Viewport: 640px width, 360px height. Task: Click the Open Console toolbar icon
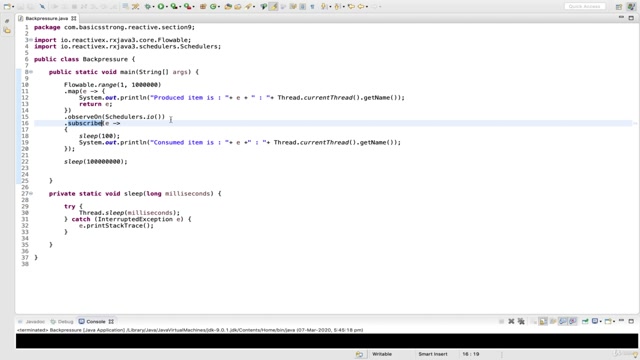[125, 7]
